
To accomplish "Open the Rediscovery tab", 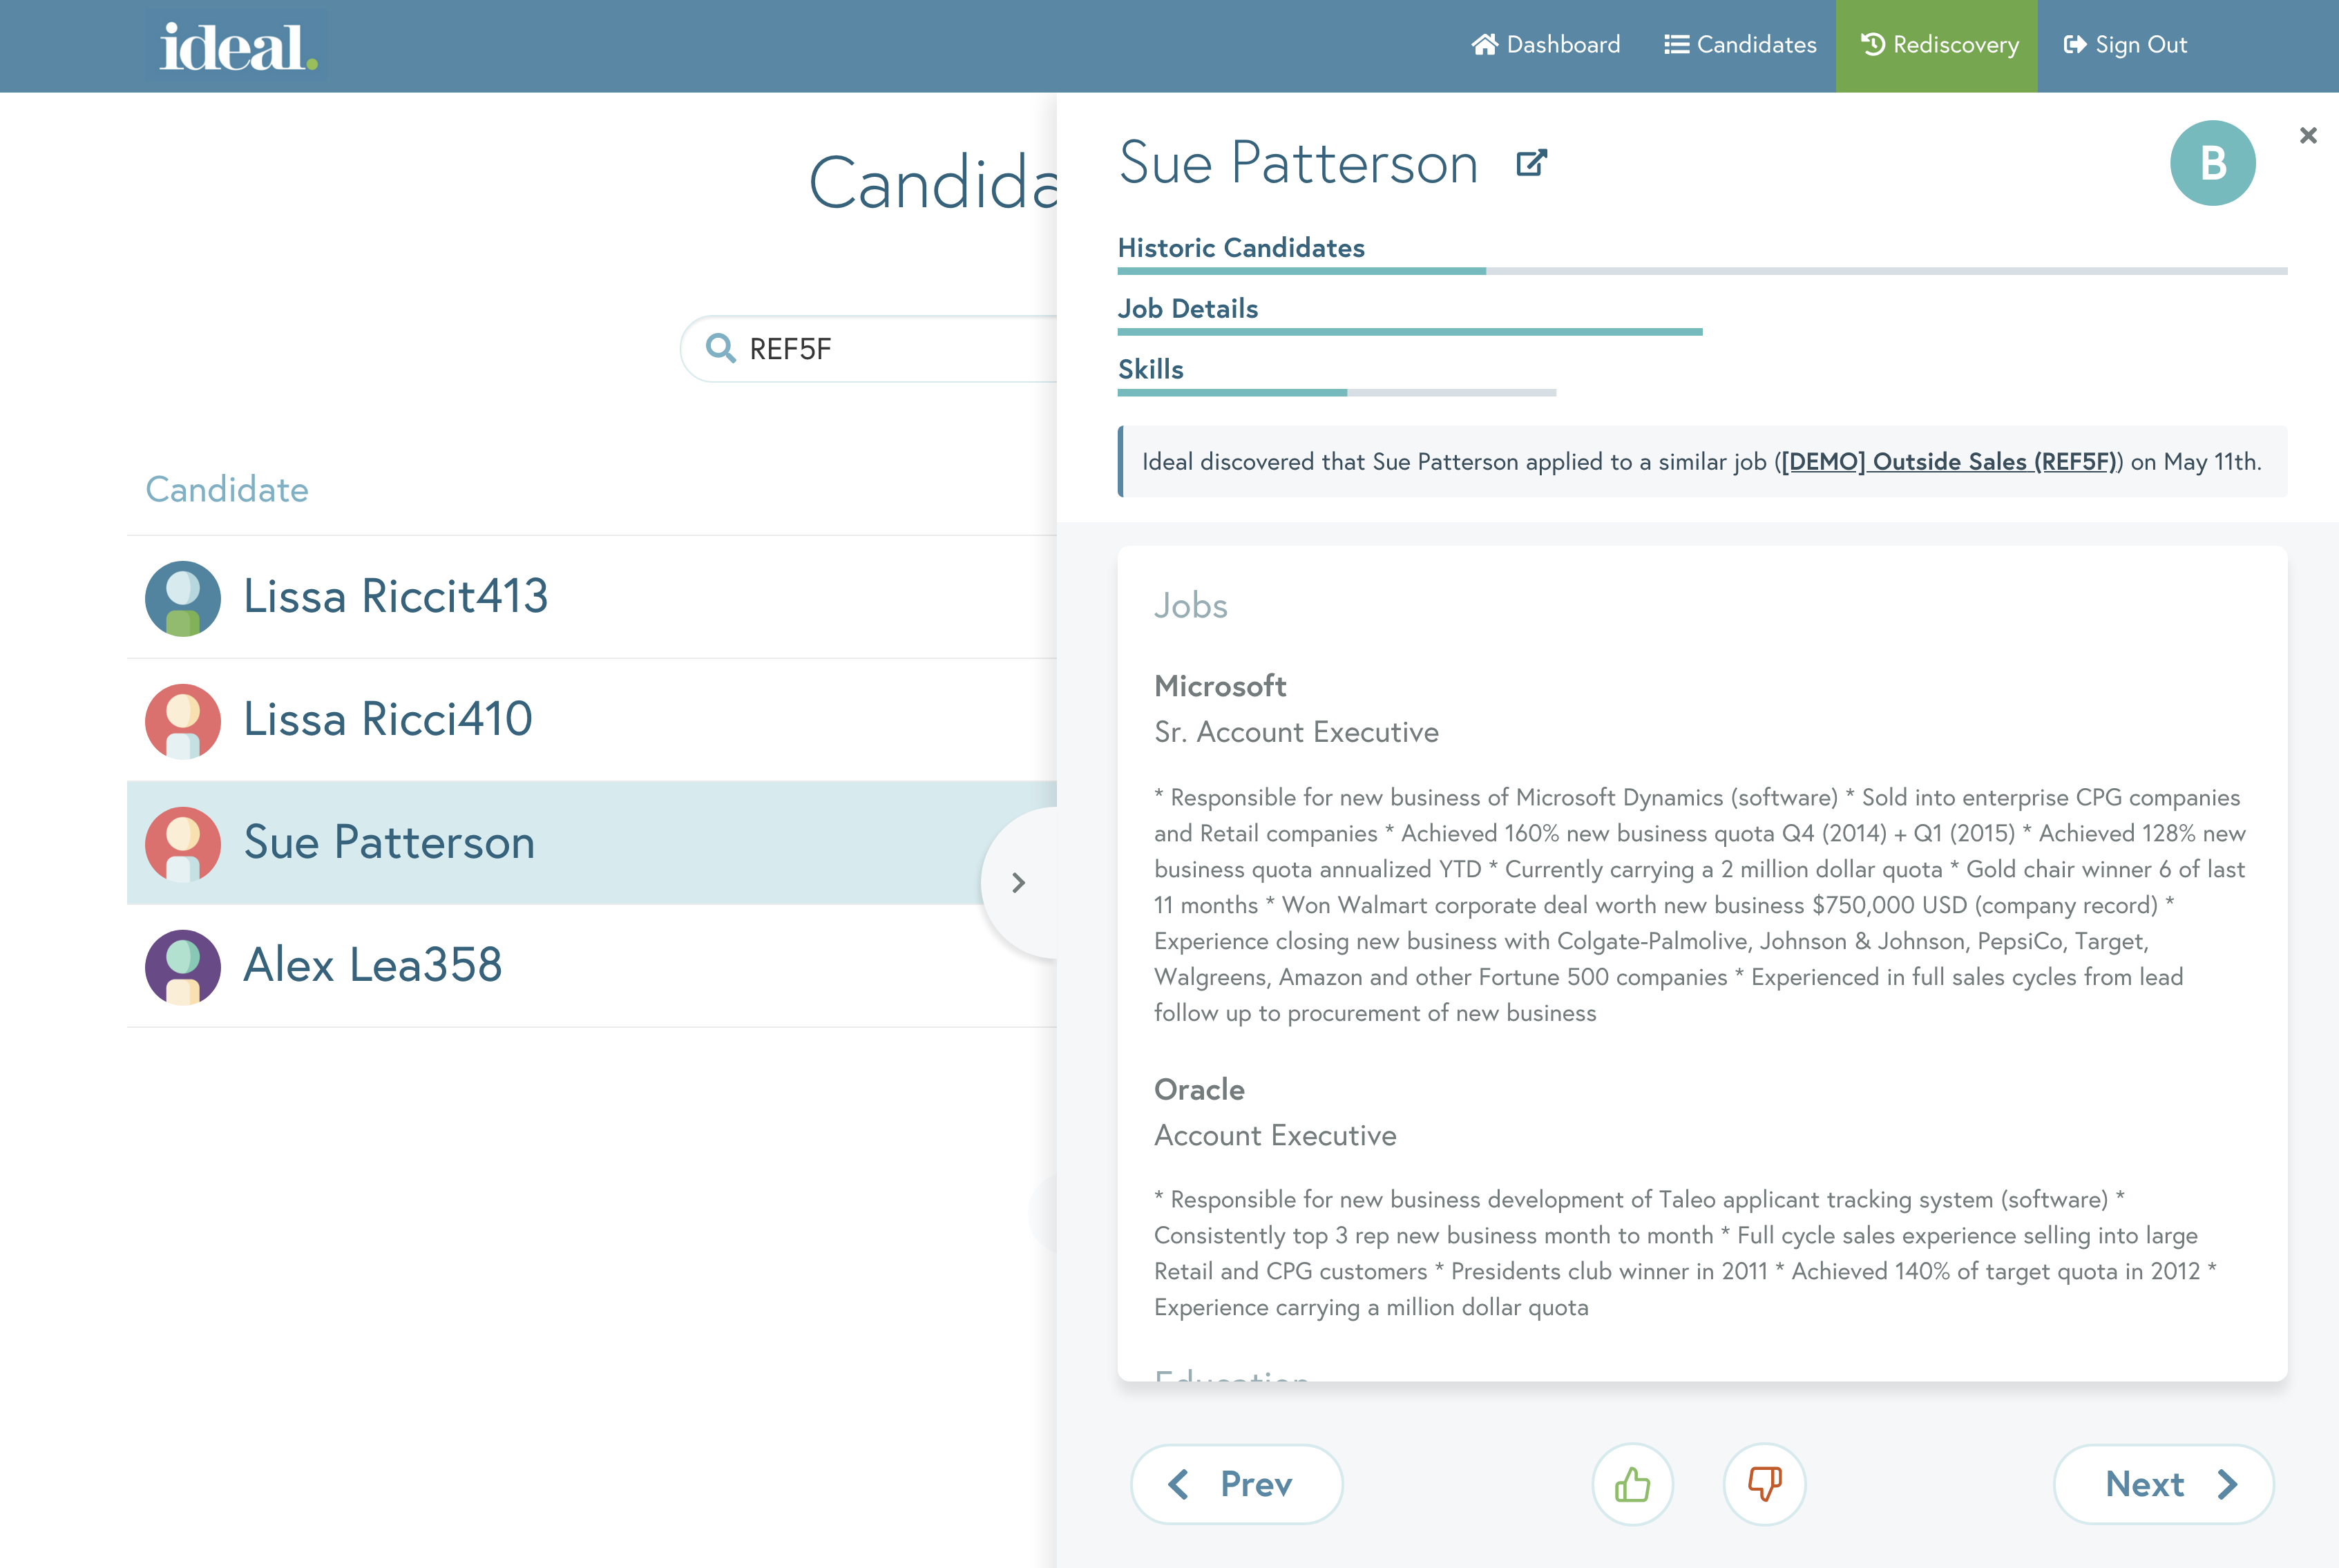I will coord(1939,45).
